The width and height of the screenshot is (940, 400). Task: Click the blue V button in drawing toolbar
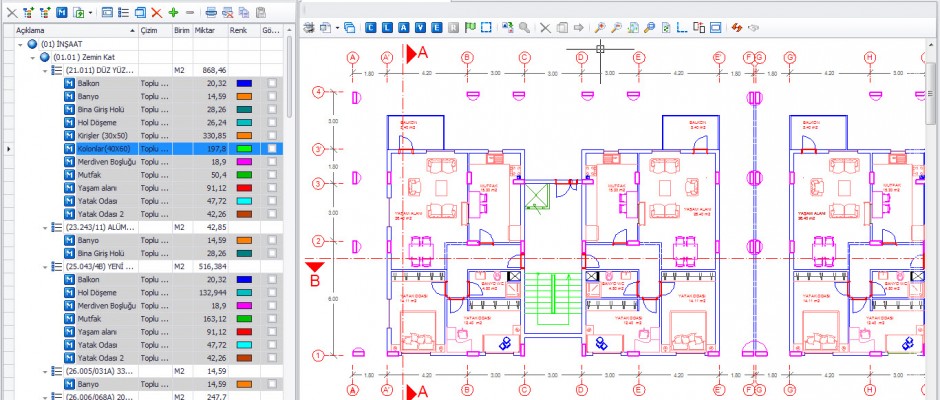tap(420, 28)
